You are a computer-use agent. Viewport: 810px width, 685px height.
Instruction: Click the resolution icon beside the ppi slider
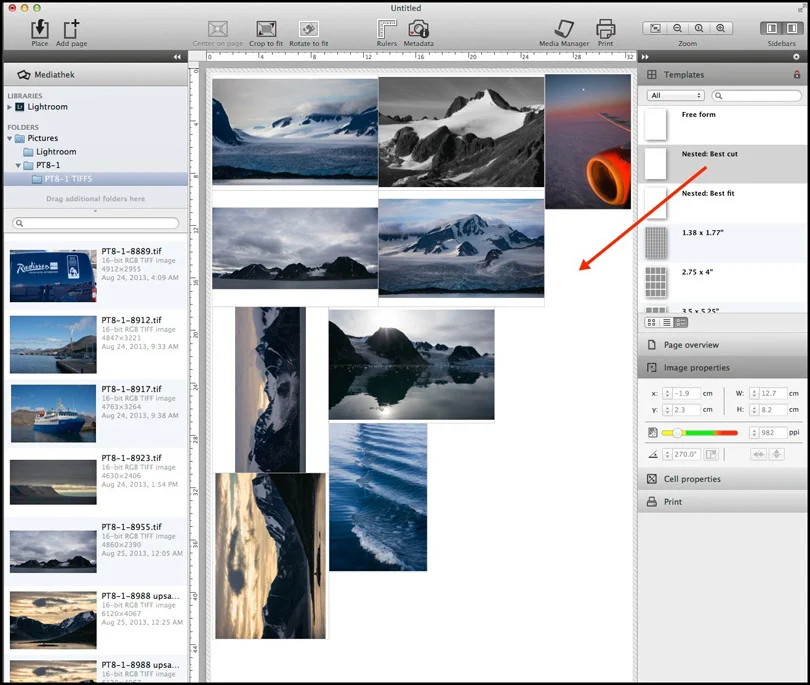pos(652,432)
